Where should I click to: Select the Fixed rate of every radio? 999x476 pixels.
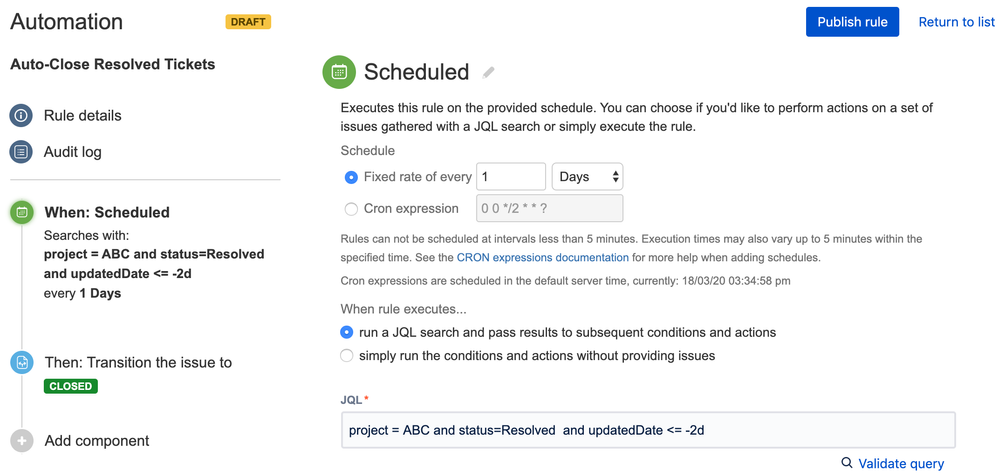tap(351, 177)
